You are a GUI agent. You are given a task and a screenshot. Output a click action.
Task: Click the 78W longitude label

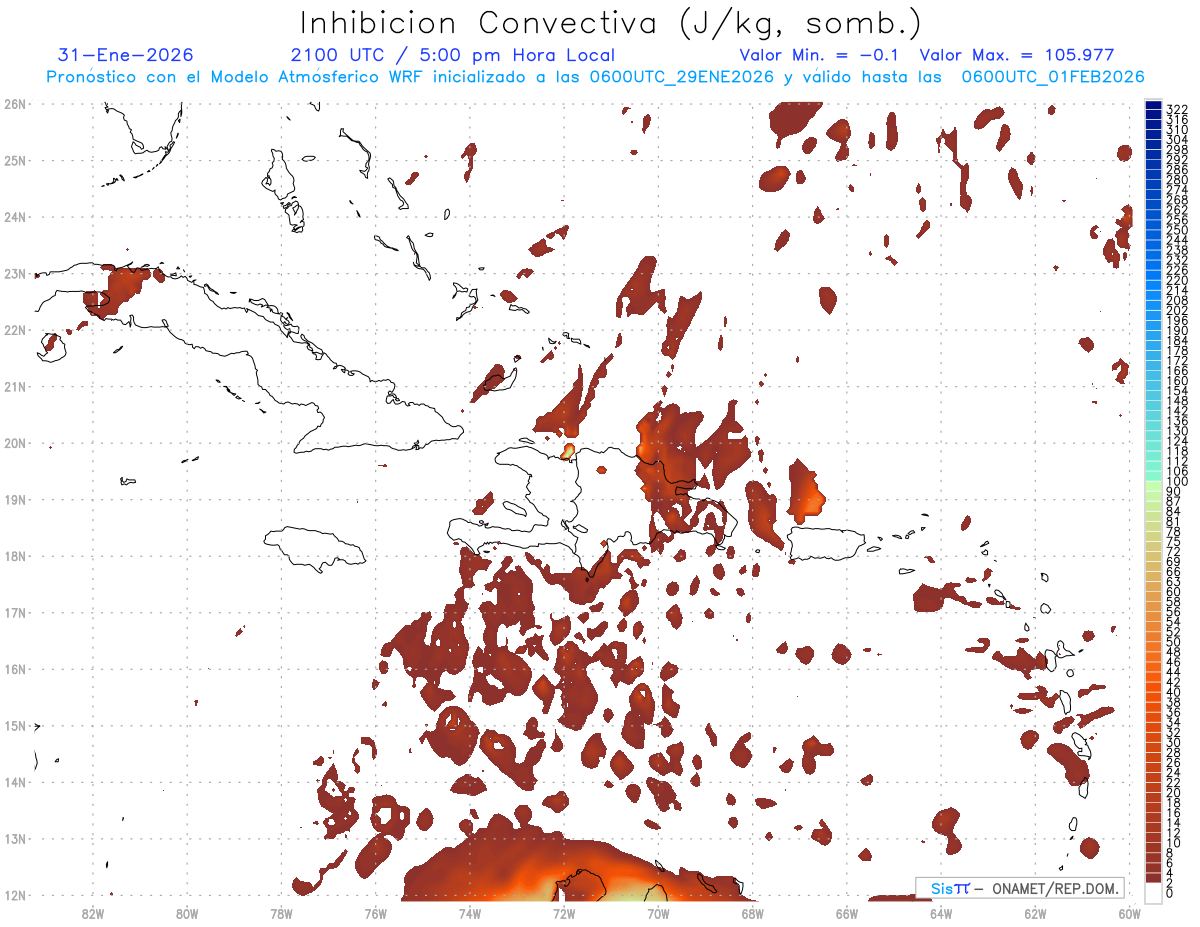281,913
